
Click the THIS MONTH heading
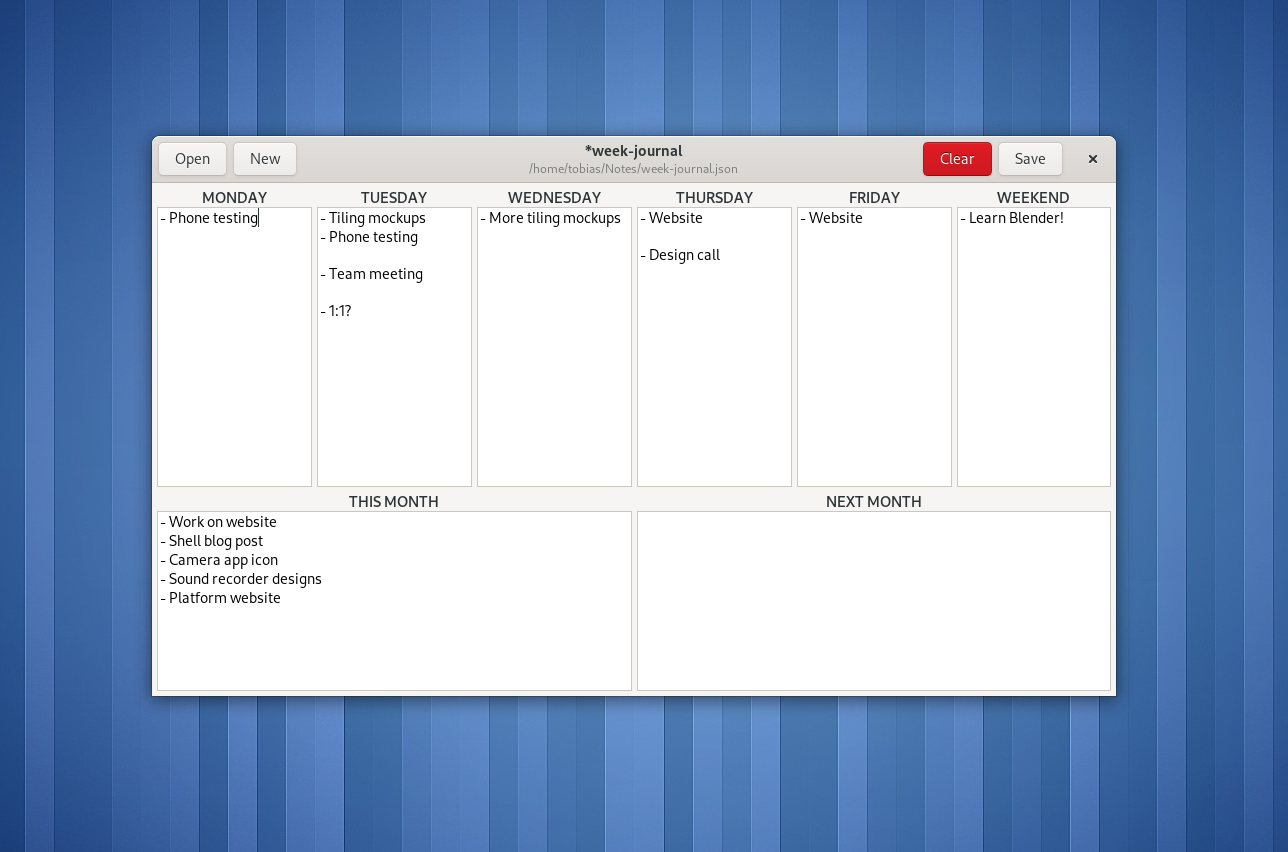coord(394,501)
